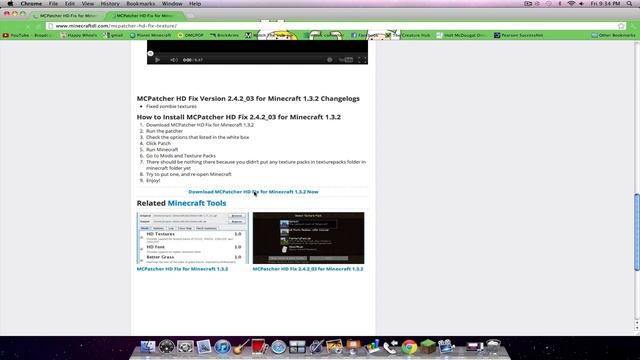
Task: Click changelog text "Fixed zombie textures"
Action: [171, 106]
